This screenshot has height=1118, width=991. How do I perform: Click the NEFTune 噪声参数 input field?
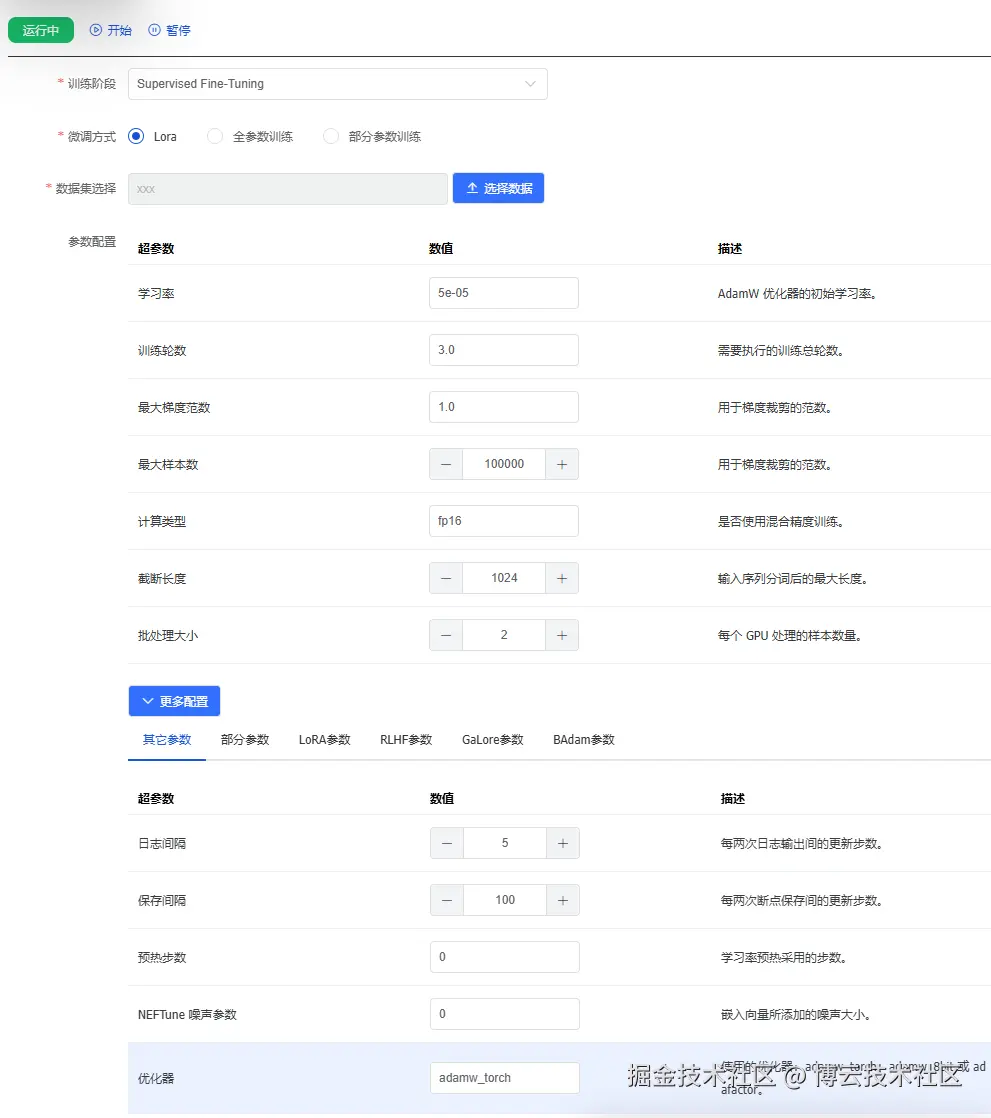[505, 1014]
